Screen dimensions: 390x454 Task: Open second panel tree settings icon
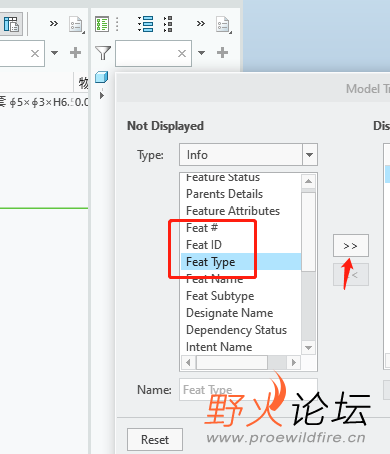pyautogui.click(x=223, y=24)
